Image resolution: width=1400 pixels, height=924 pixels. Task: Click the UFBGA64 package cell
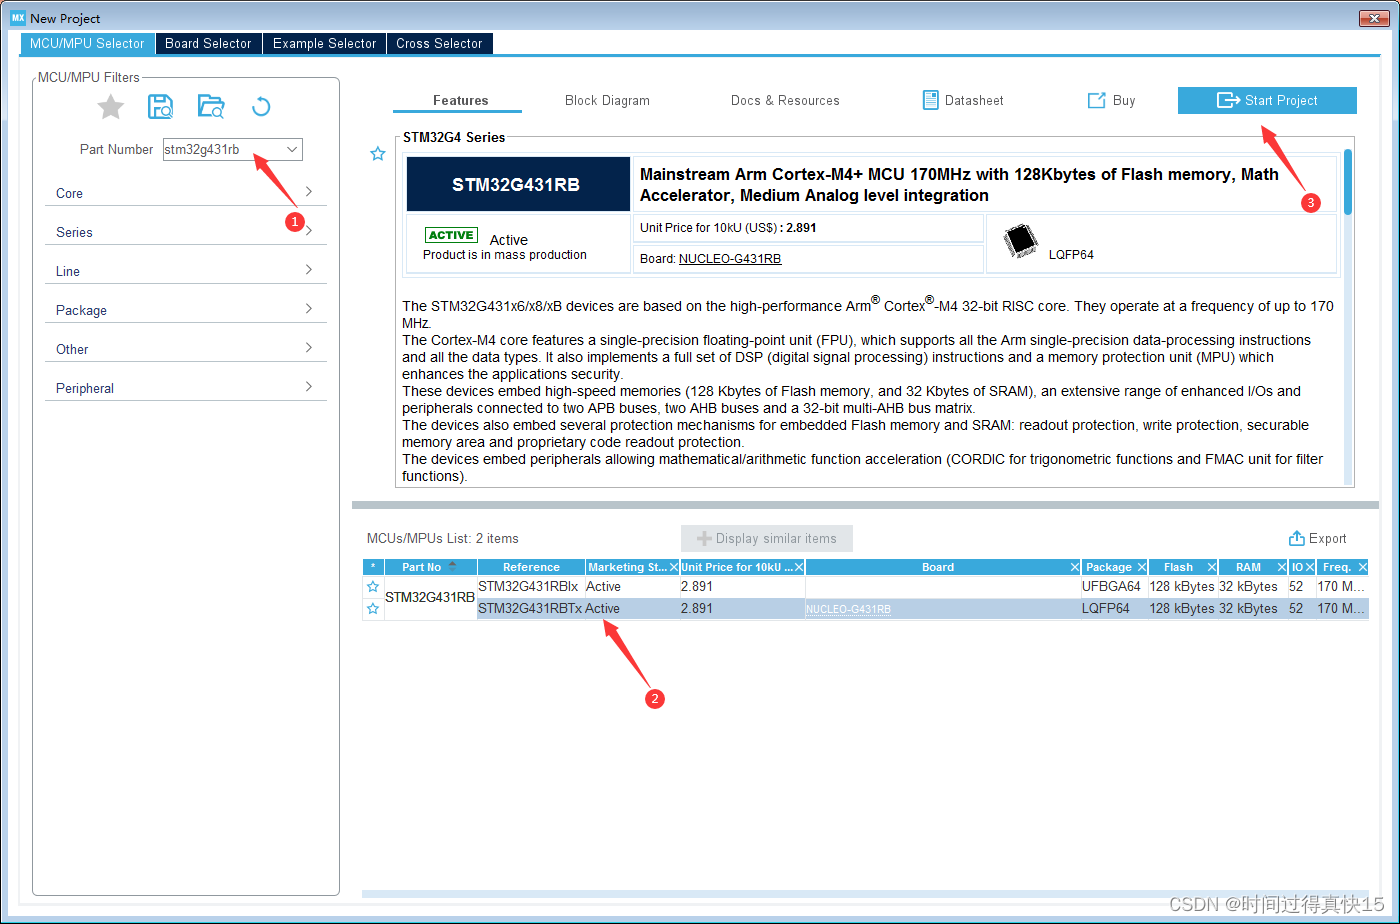tap(1114, 587)
